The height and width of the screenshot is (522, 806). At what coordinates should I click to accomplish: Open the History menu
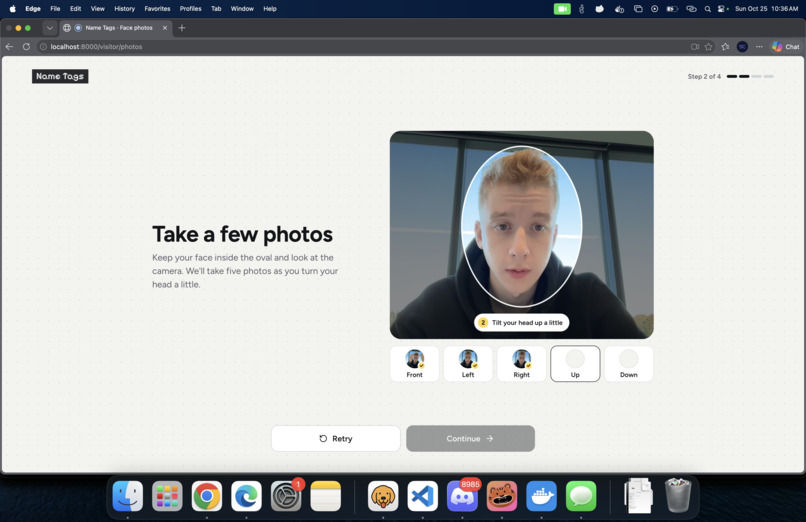(124, 9)
